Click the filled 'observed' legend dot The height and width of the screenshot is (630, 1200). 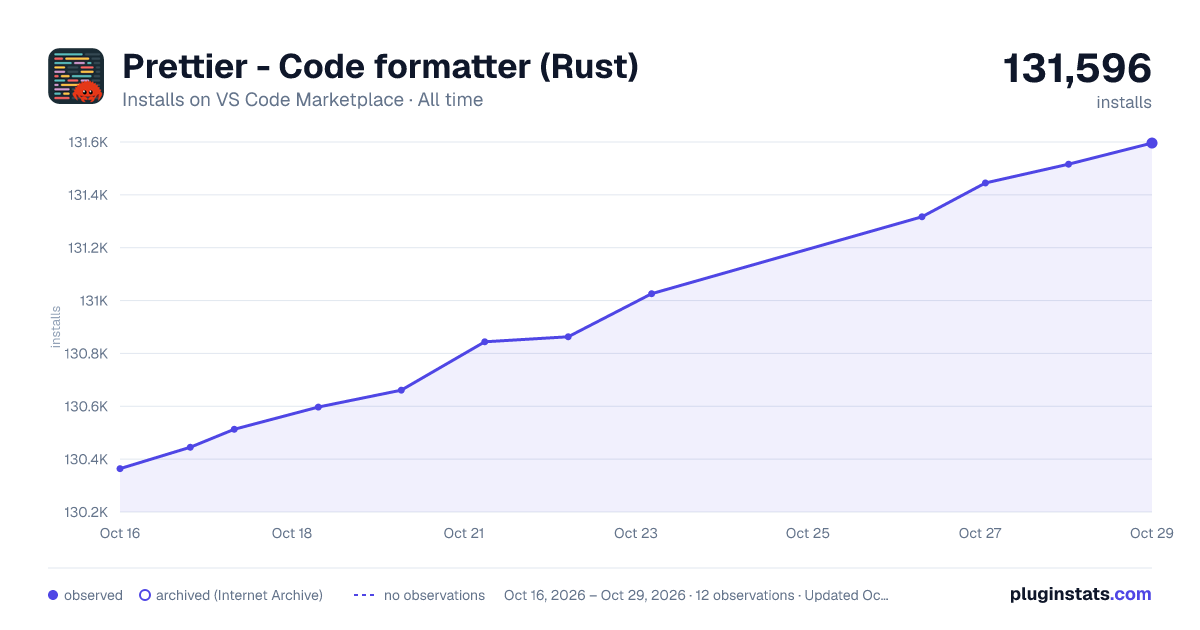pyautogui.click(x=53, y=595)
